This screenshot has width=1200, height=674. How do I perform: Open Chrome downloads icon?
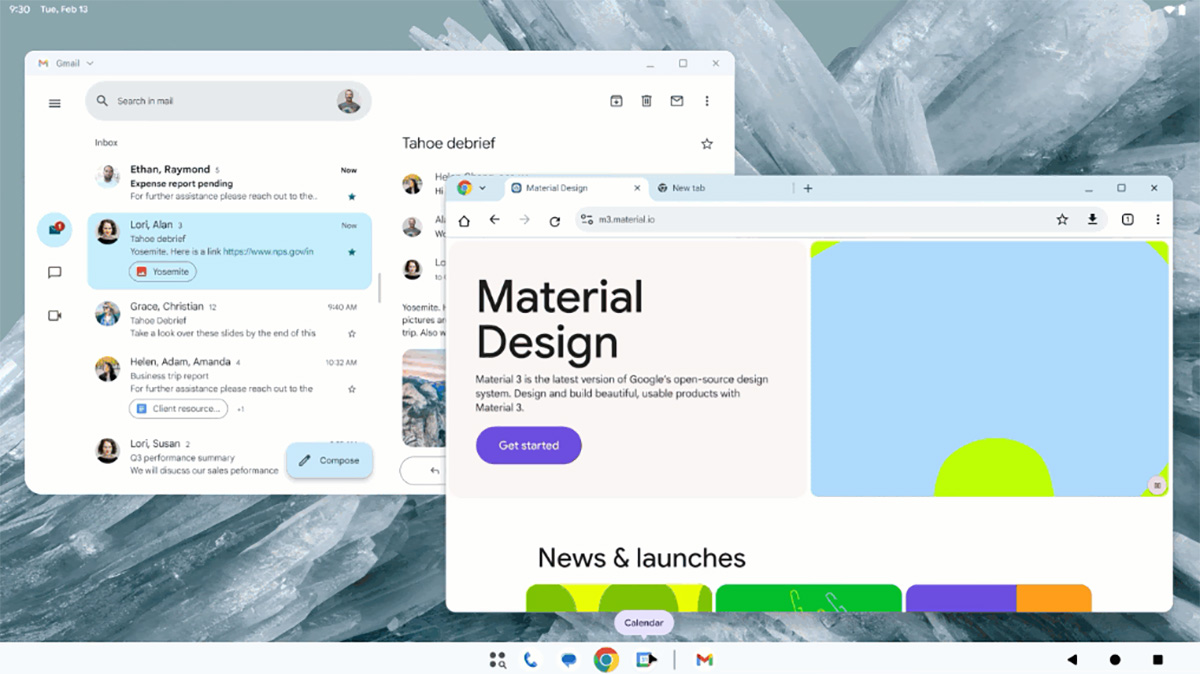point(1093,220)
